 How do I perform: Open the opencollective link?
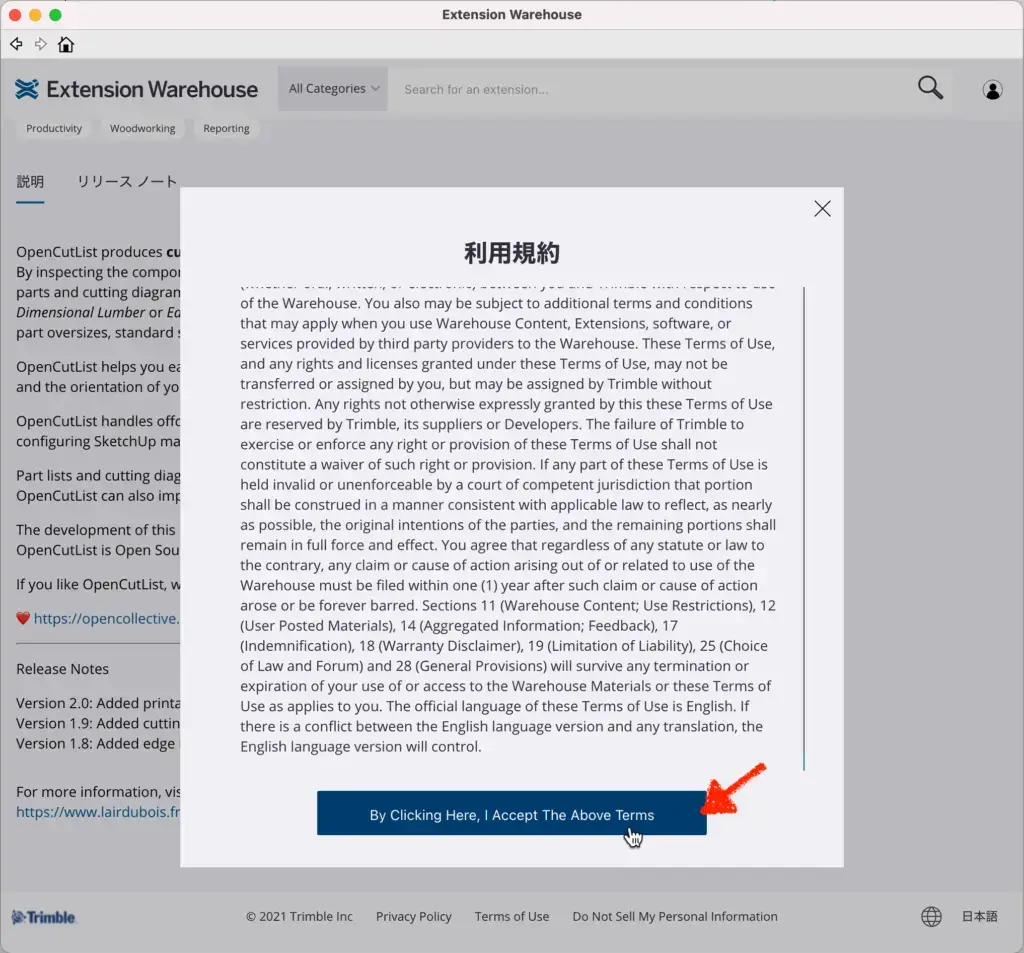tap(106, 619)
